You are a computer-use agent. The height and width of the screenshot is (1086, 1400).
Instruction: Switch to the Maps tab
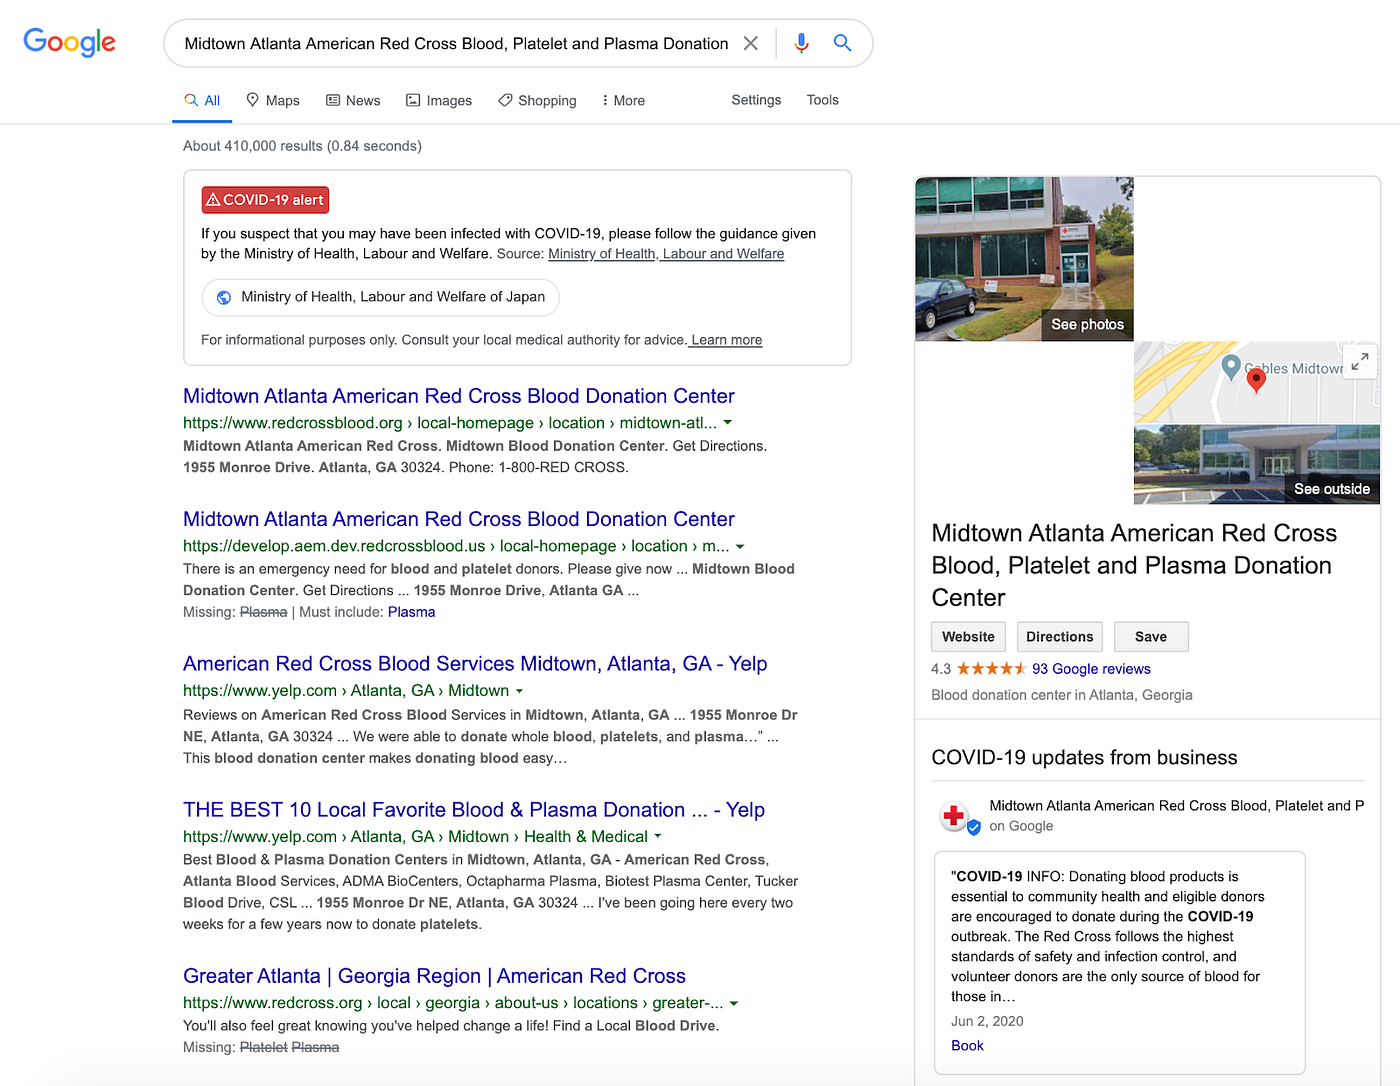click(273, 100)
